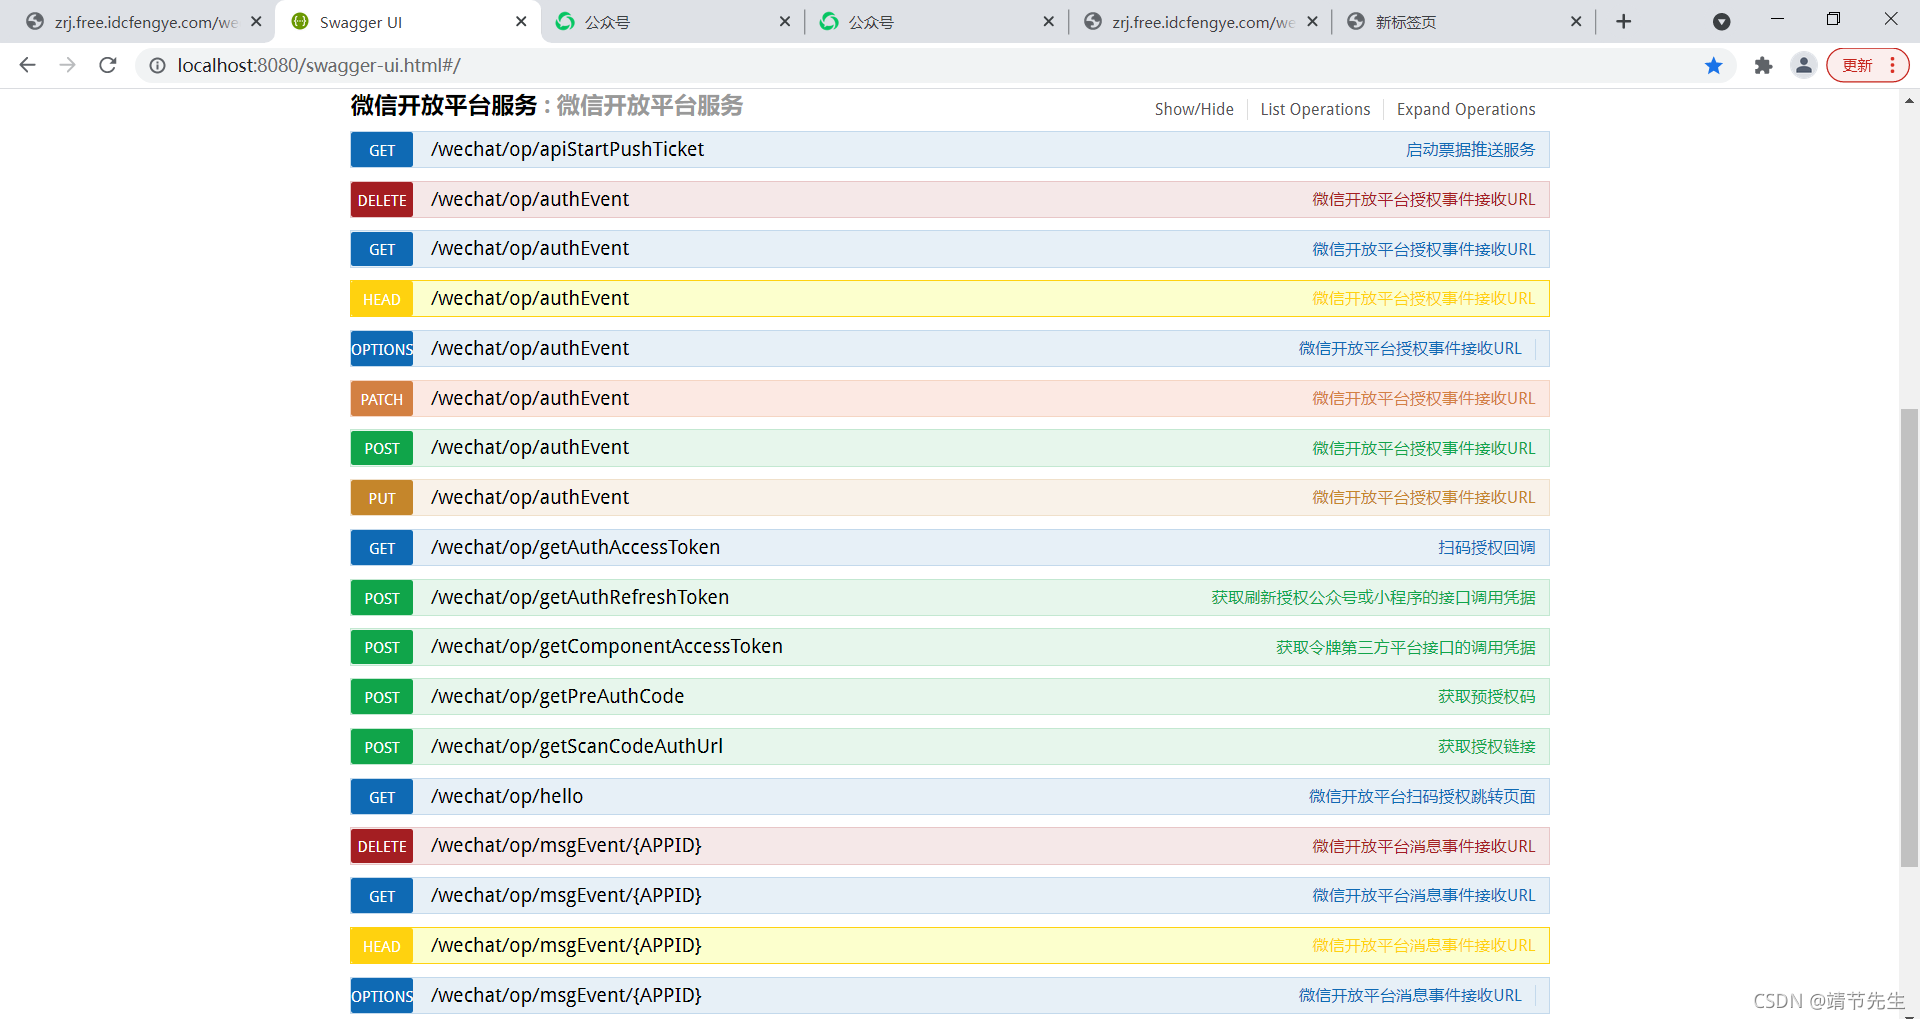Screen dimensions: 1920x1019
Task: Expand the /wechat/op/getComponentAccessToken endpoint
Action: [x=607, y=646]
